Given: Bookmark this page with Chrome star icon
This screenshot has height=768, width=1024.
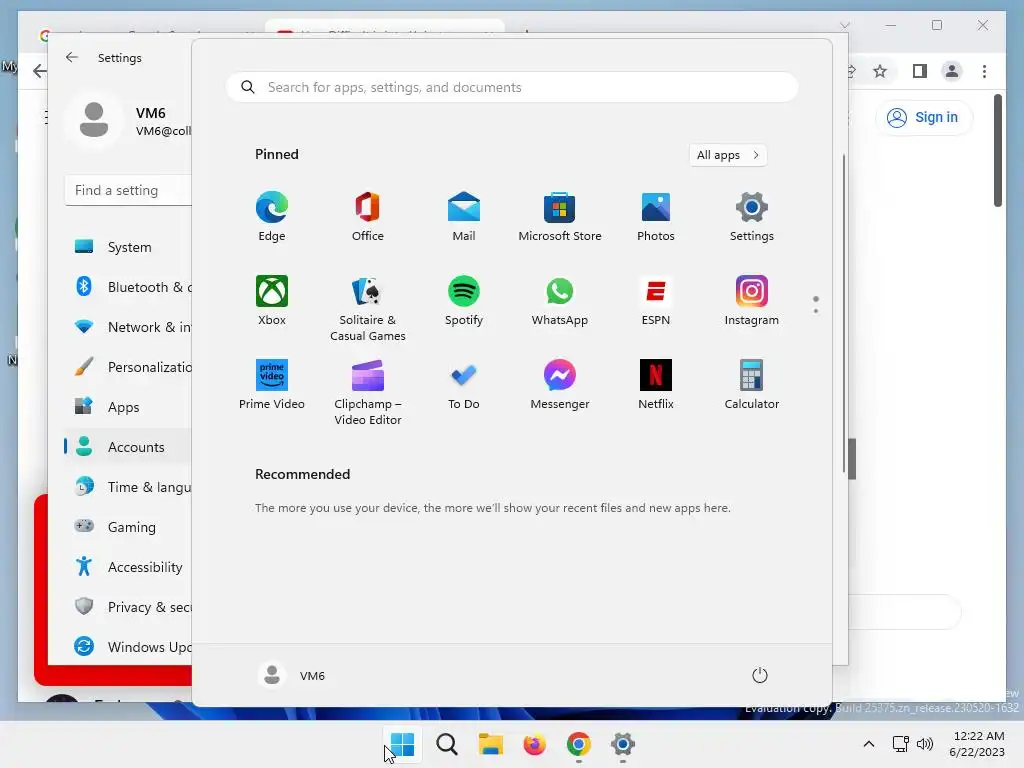Looking at the screenshot, I should pyautogui.click(x=880, y=71).
